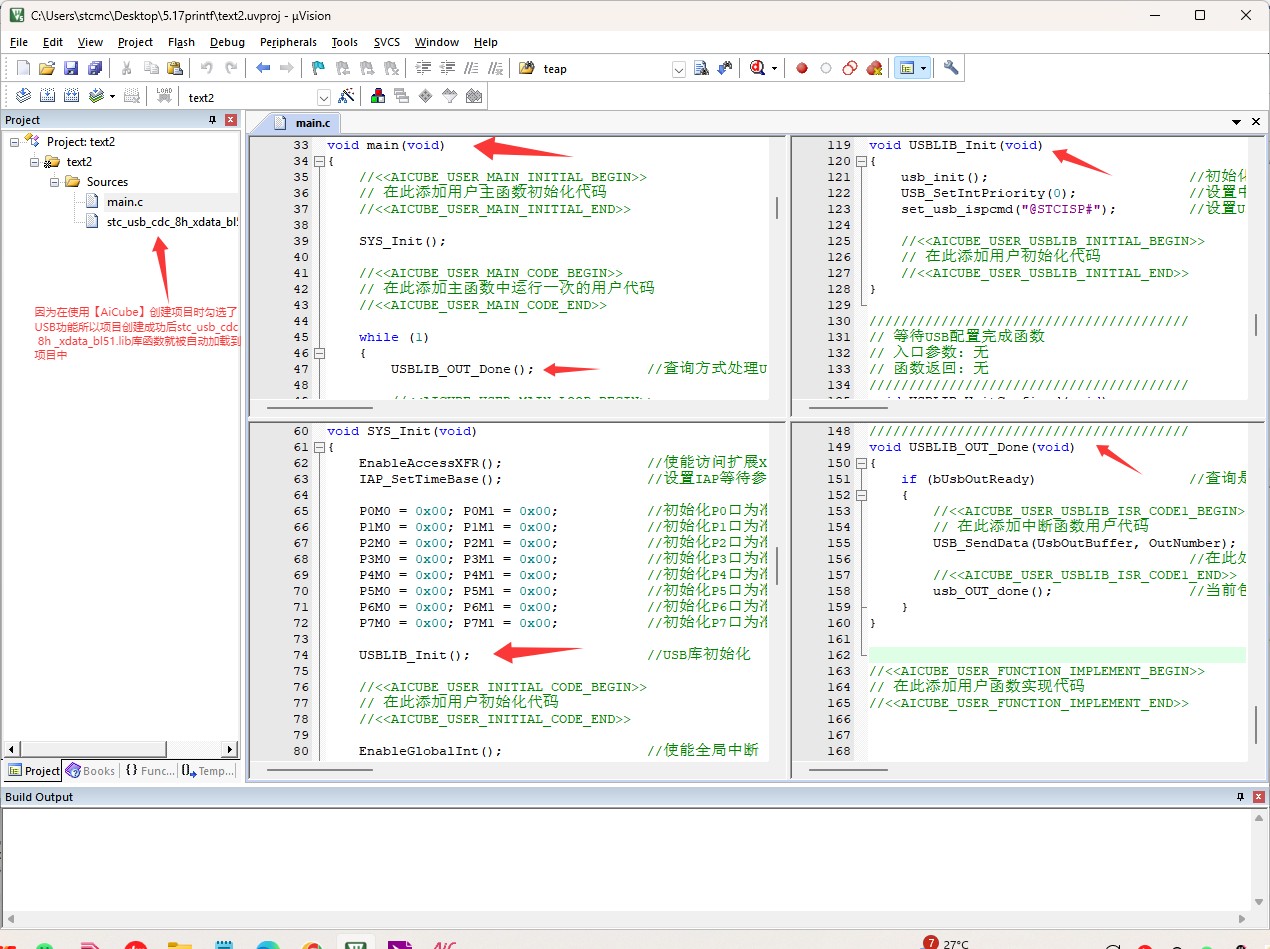This screenshot has width=1270, height=949.
Task: Collapse the while loop fold at line 46
Action: pos(319,353)
